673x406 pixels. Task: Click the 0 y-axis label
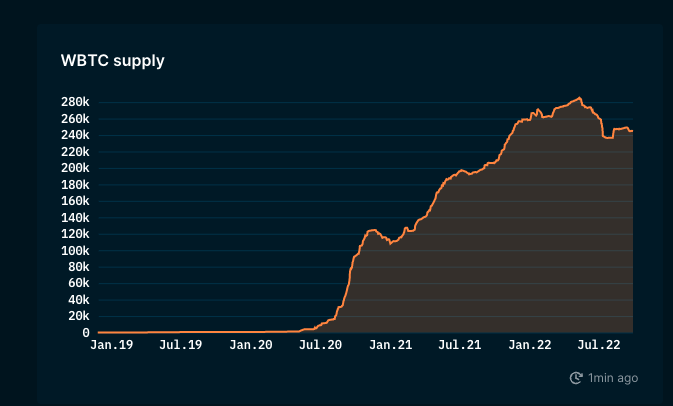[86, 333]
